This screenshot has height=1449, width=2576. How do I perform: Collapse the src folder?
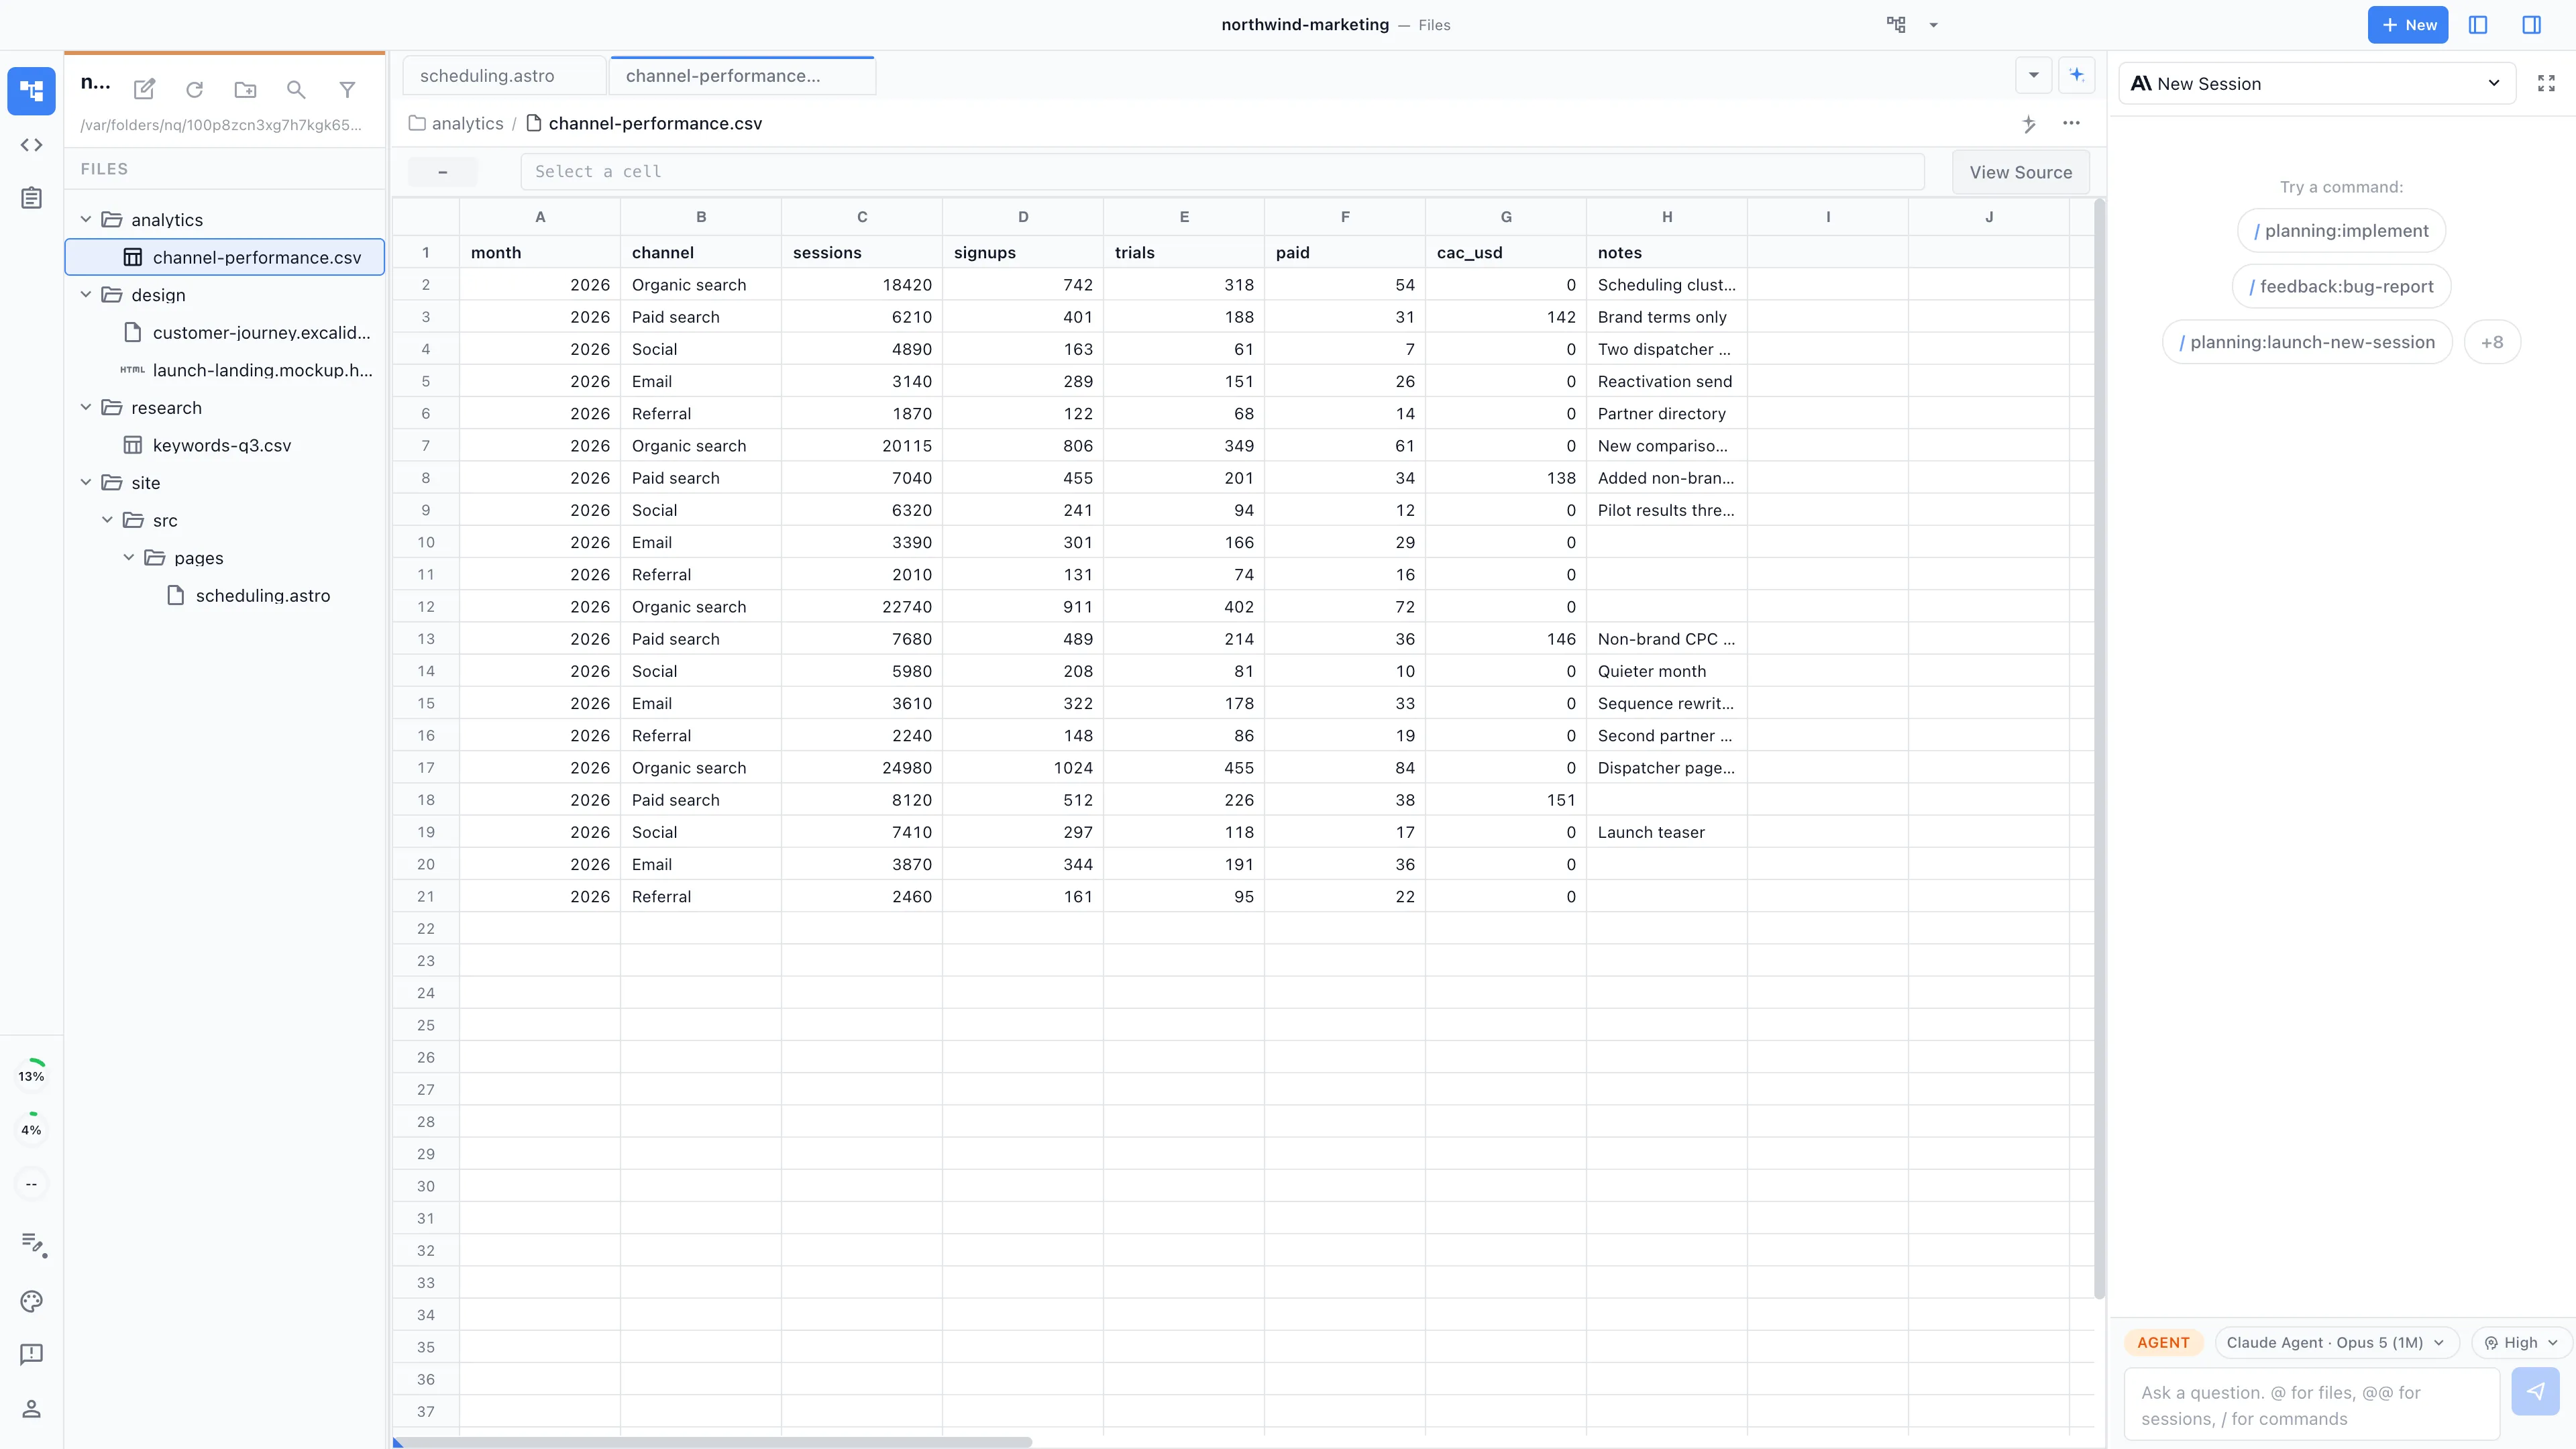coord(107,520)
